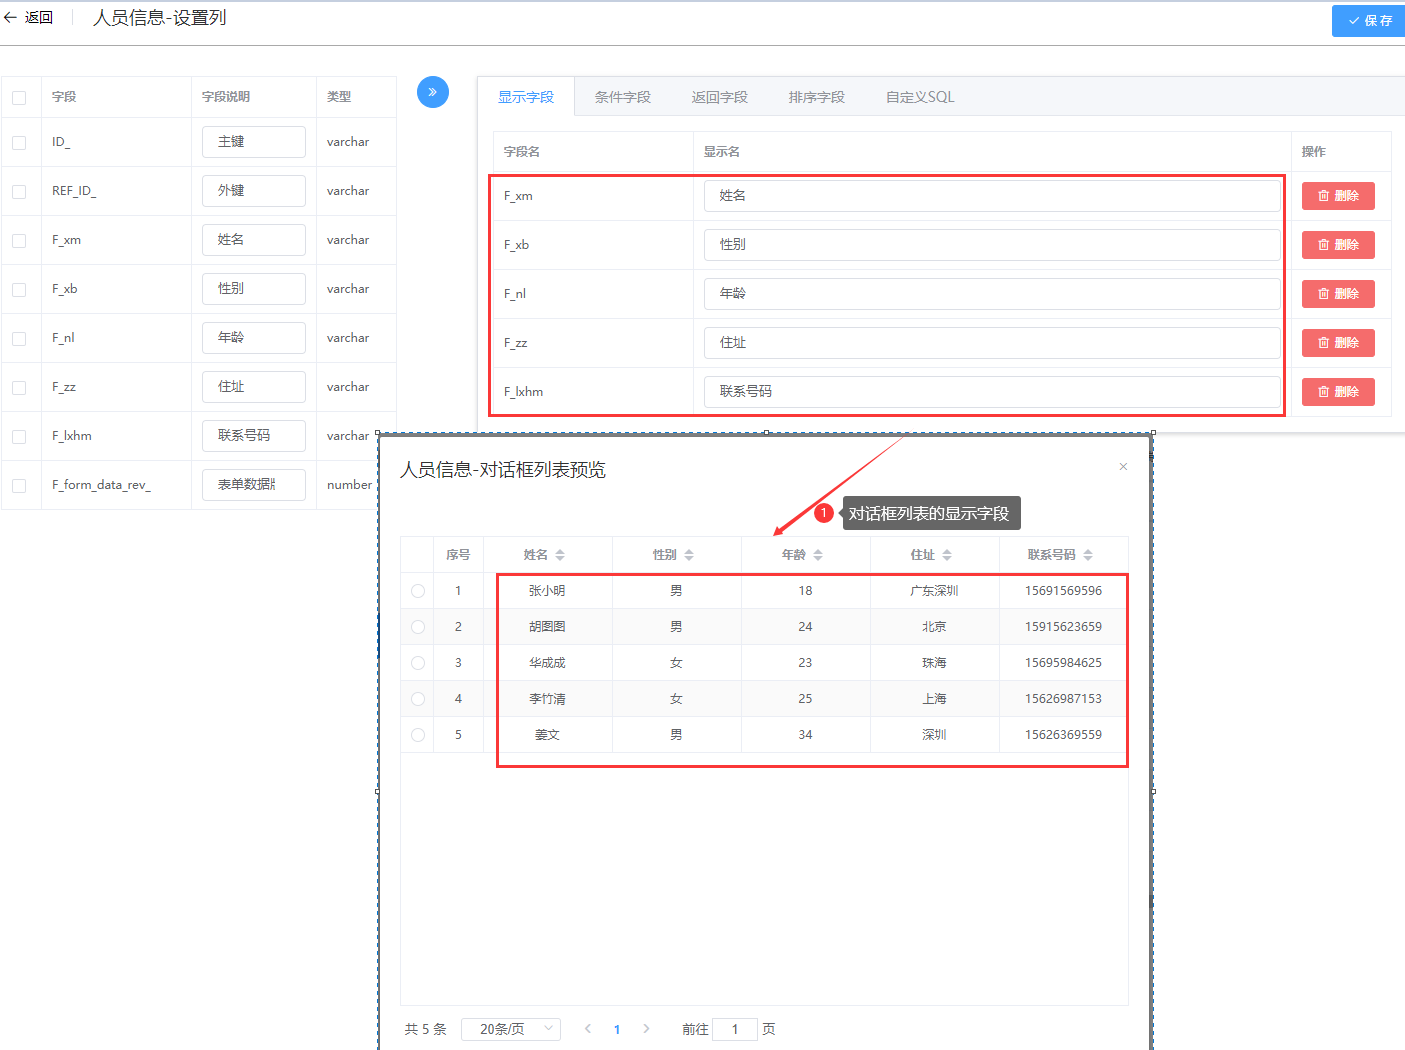The width and height of the screenshot is (1405, 1050).
Task: Click sort icon next to 联系号码 header
Action: point(1088,555)
